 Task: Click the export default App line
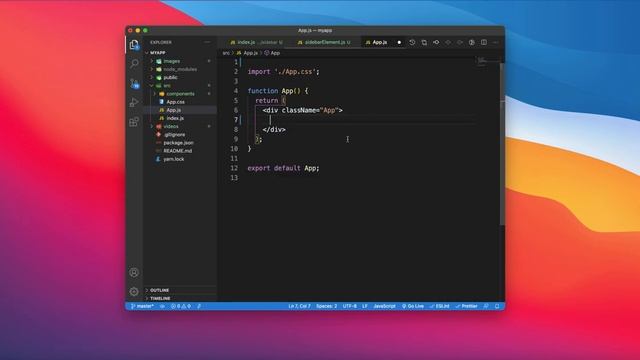point(283,168)
